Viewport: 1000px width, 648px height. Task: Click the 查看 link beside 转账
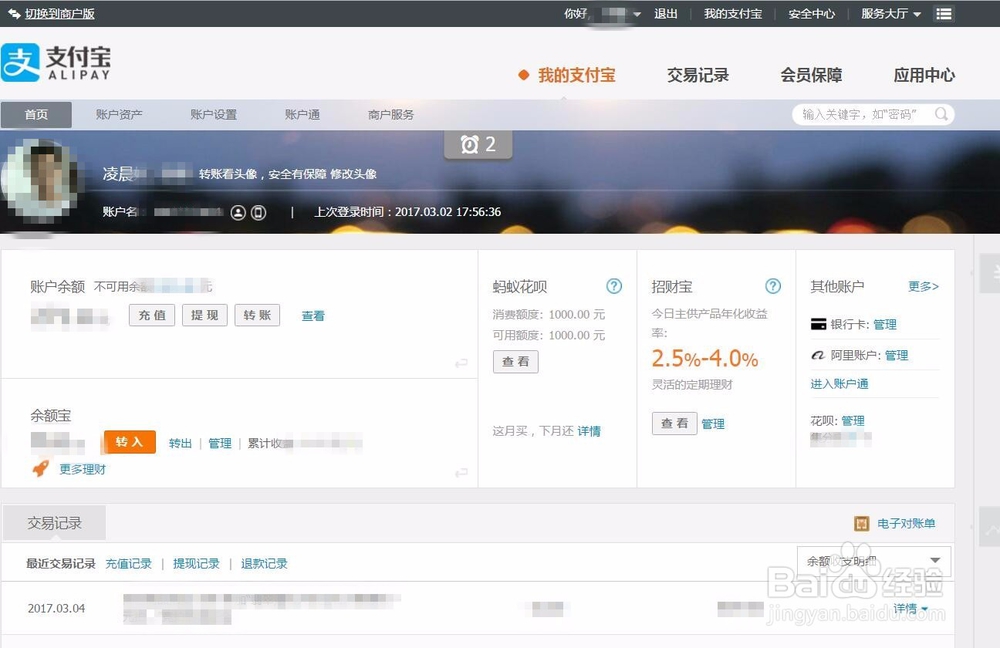[x=313, y=316]
